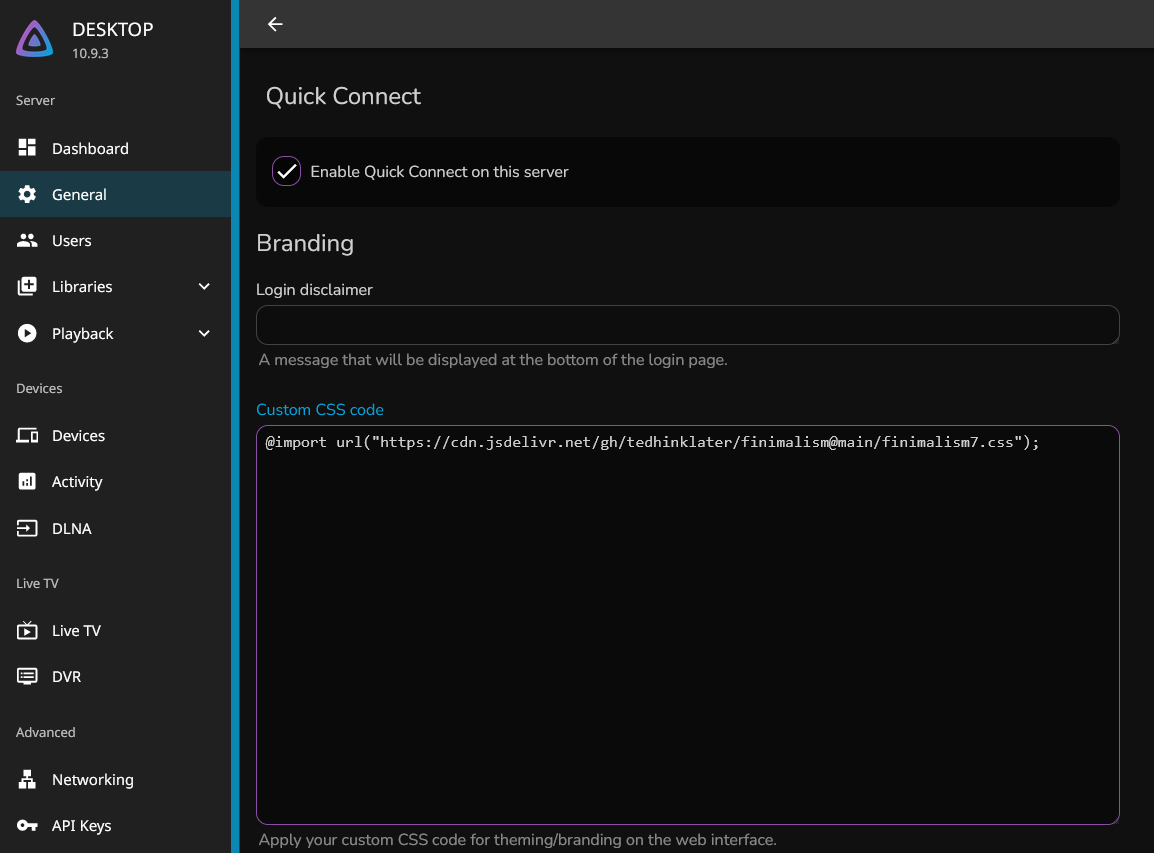Select the Live TV icon
Screen dimensions: 1154x853
pos(27,630)
